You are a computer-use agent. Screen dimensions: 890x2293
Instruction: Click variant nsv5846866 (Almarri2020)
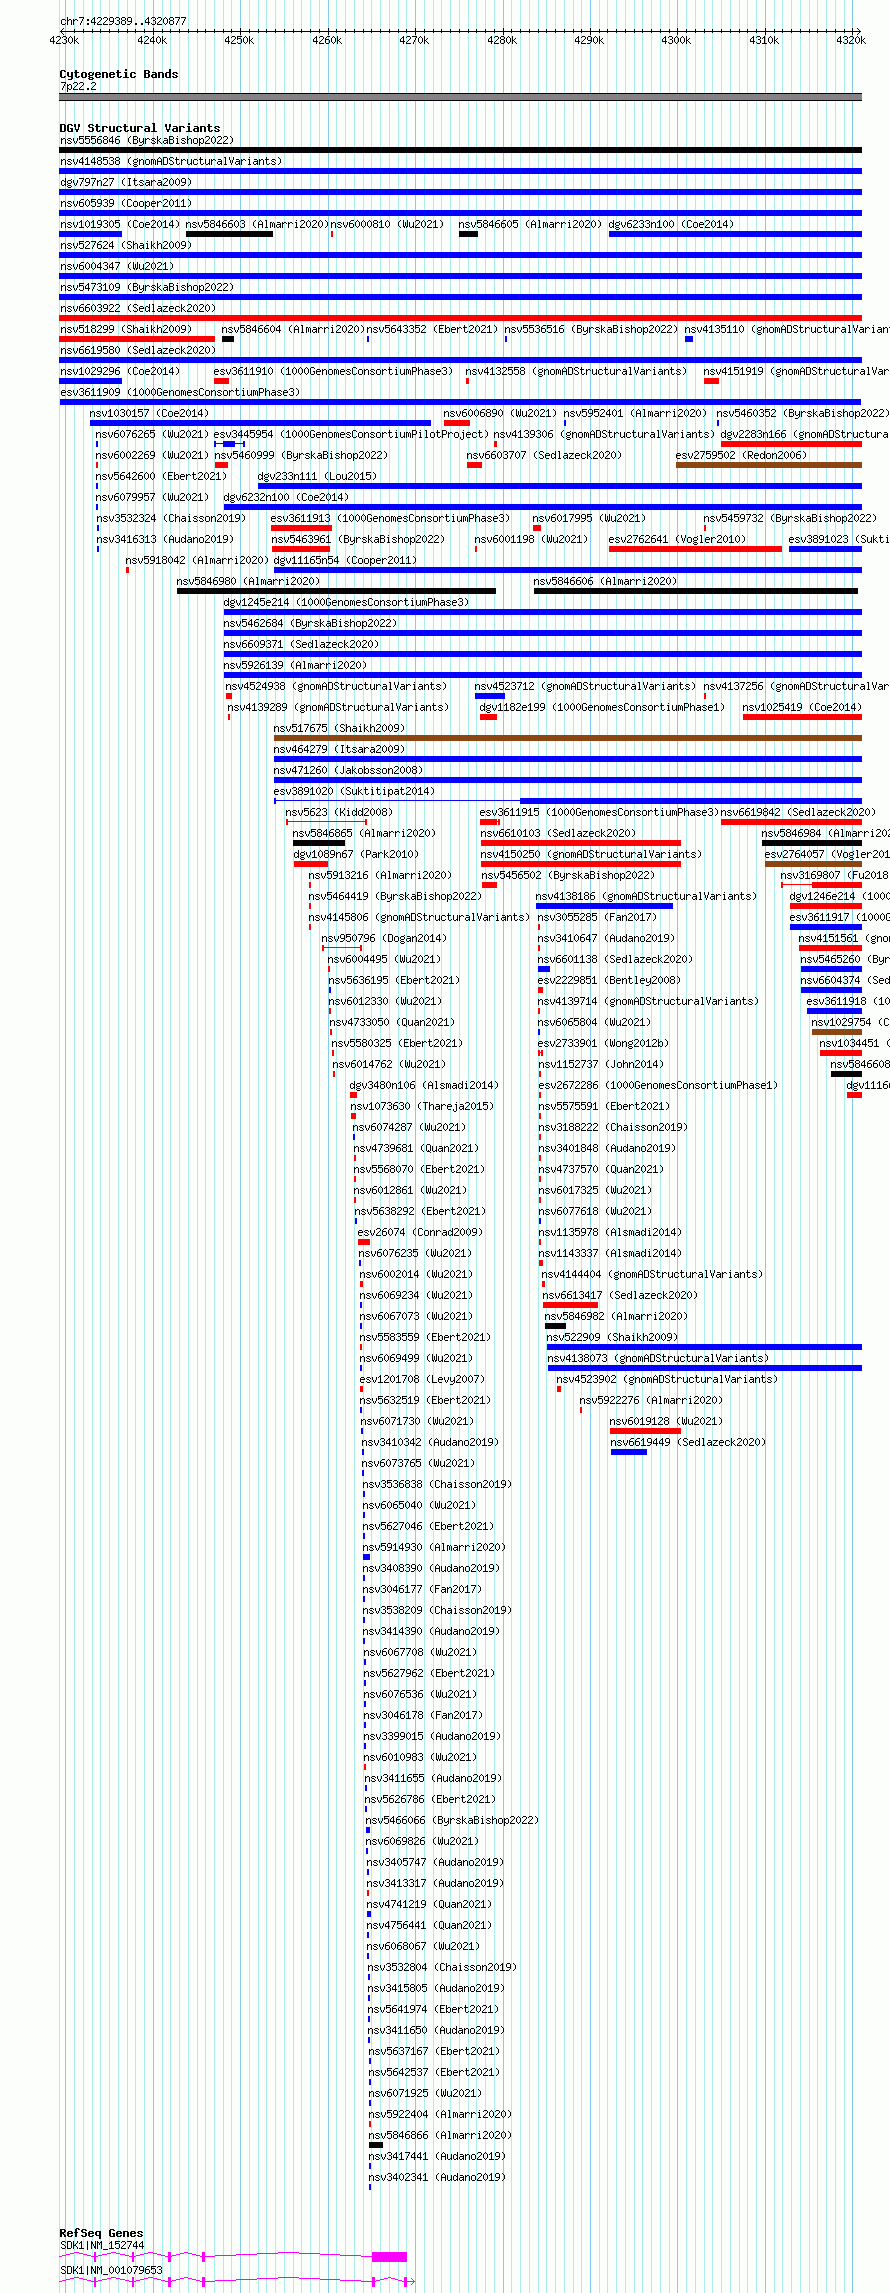(440, 2136)
